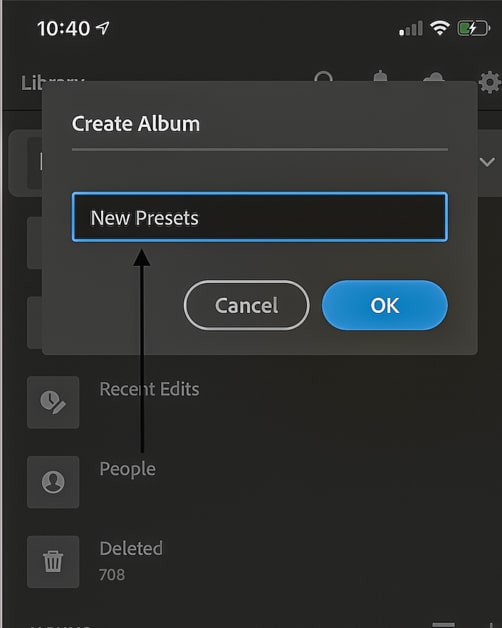502x628 pixels.
Task: Click the Recent Edits clock icon
Action: pos(53,402)
